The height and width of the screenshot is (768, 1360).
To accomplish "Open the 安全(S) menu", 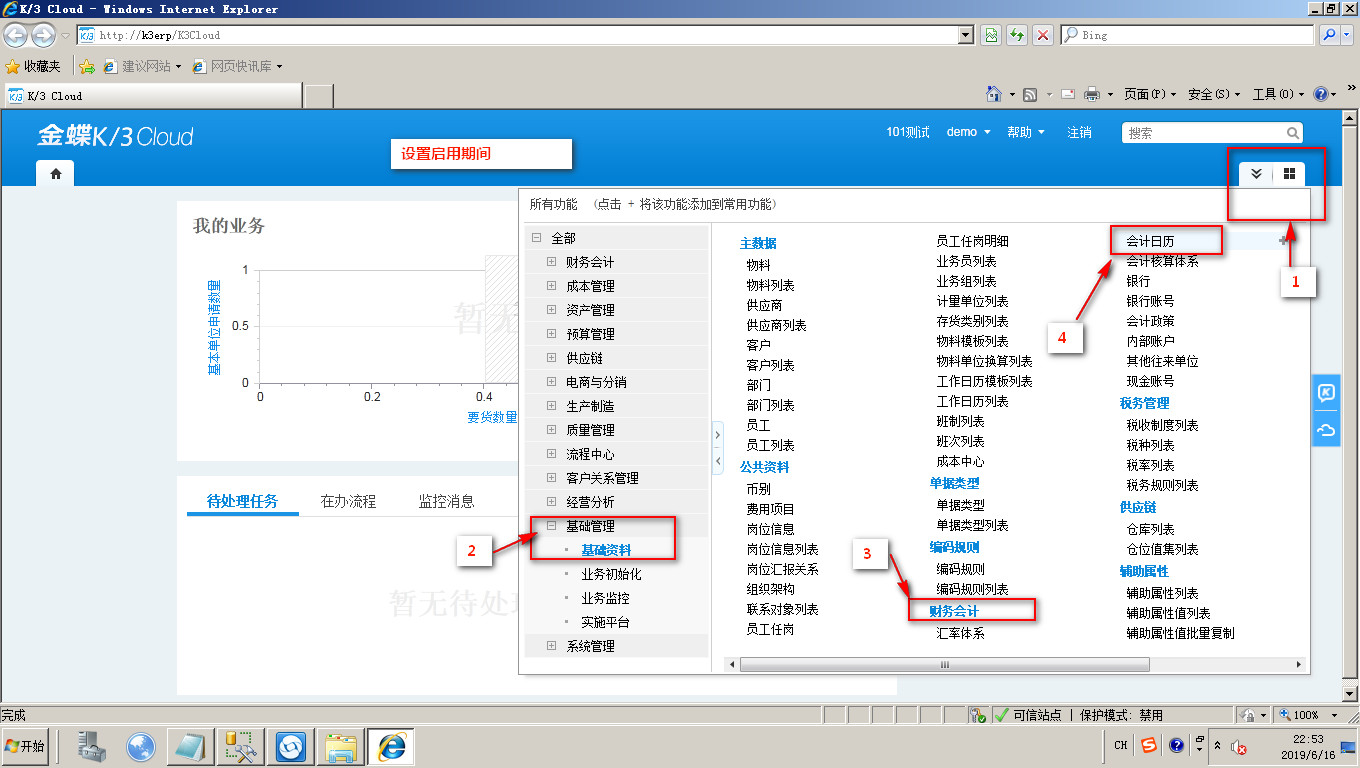I will point(1214,94).
